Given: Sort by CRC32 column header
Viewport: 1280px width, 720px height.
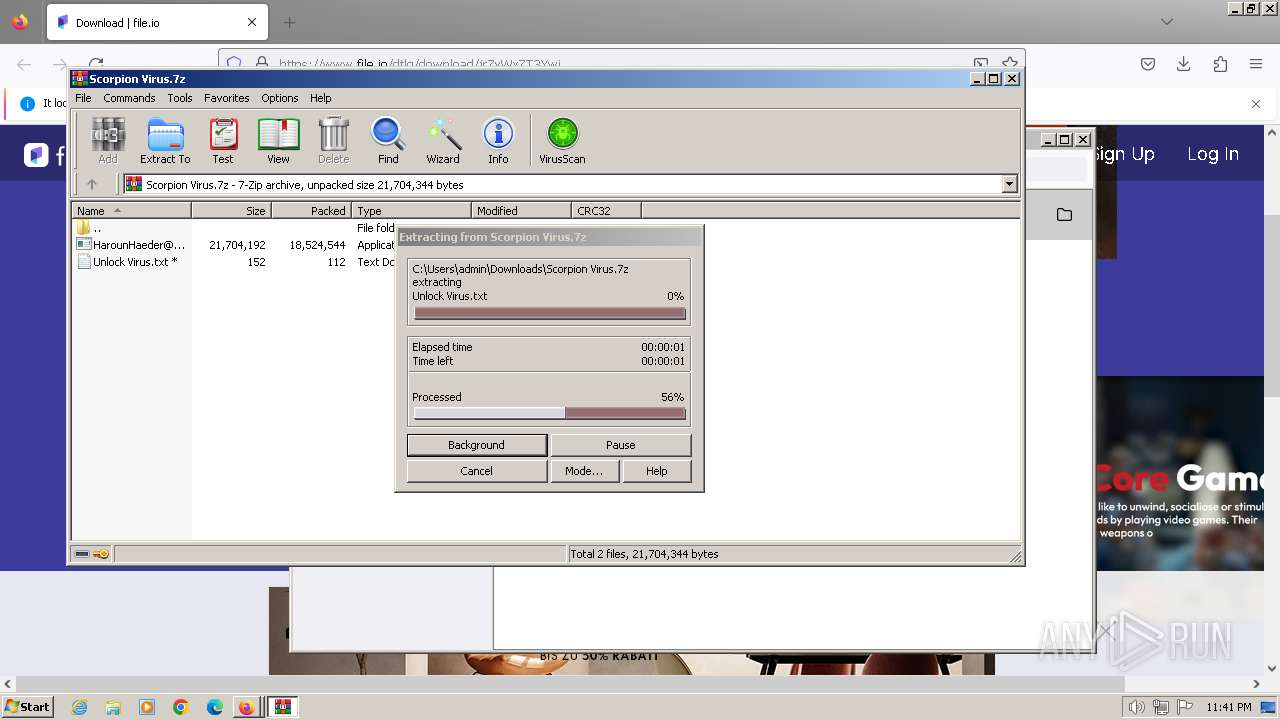Looking at the screenshot, I should point(606,210).
